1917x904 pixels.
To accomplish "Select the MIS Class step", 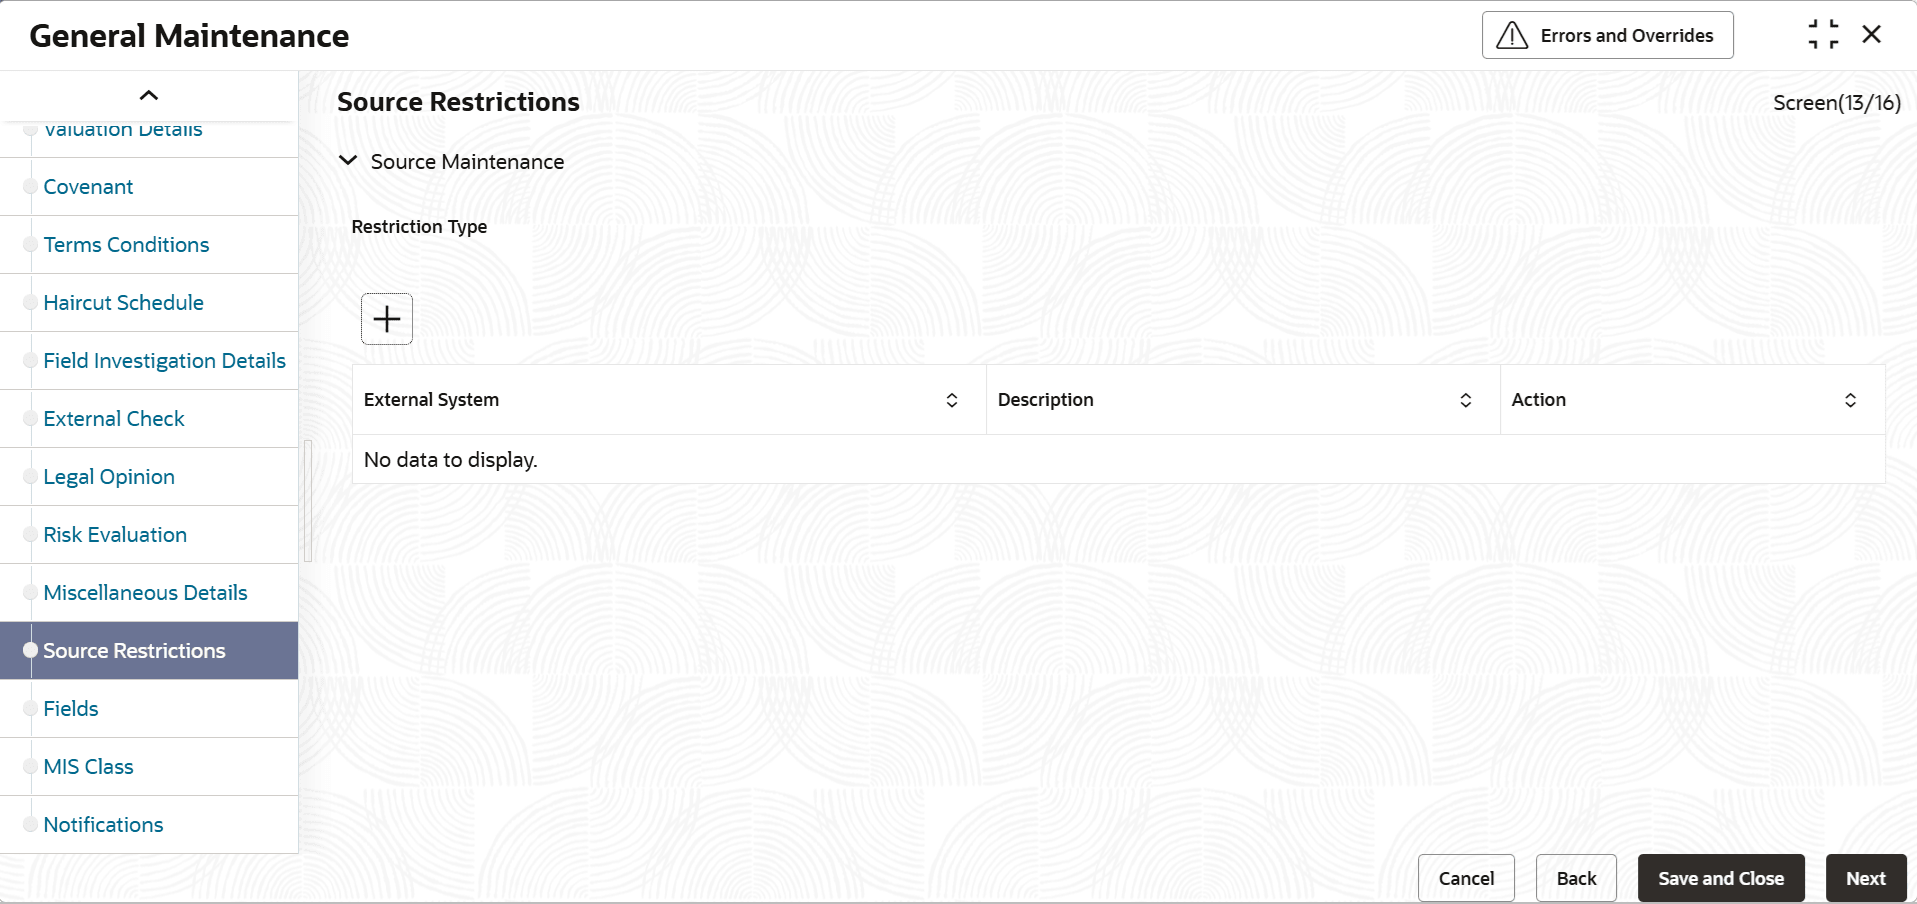I will (88, 767).
